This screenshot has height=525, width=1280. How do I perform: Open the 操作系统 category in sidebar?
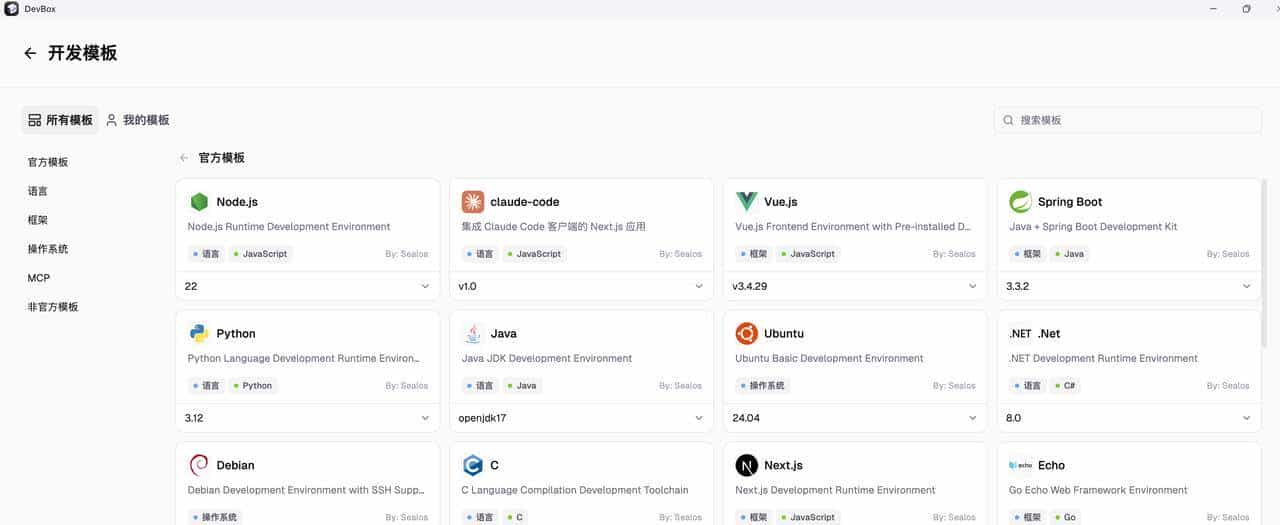48,249
